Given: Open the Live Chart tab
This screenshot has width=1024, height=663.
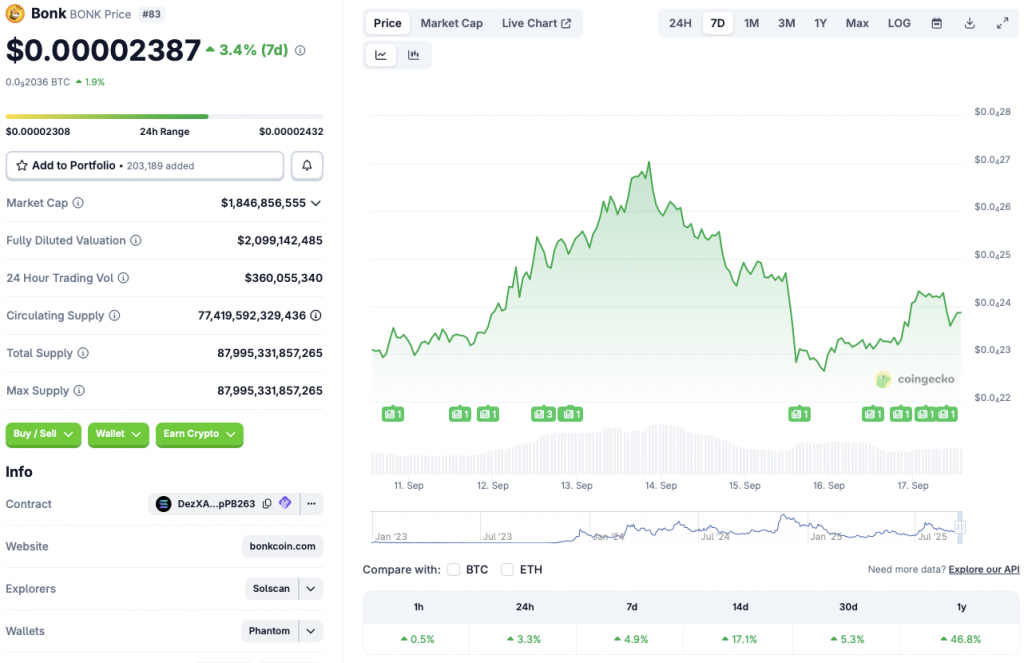Looking at the screenshot, I should click(536, 24).
